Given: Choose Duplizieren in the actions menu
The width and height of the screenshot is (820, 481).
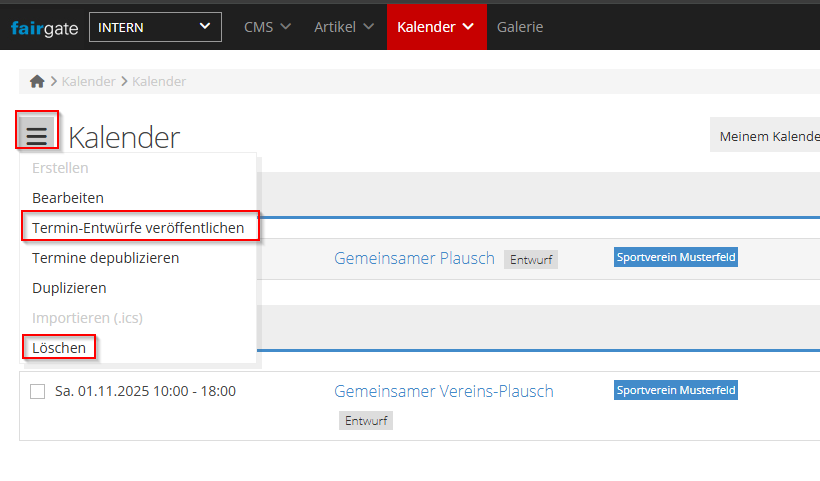Looking at the screenshot, I should point(69,288).
